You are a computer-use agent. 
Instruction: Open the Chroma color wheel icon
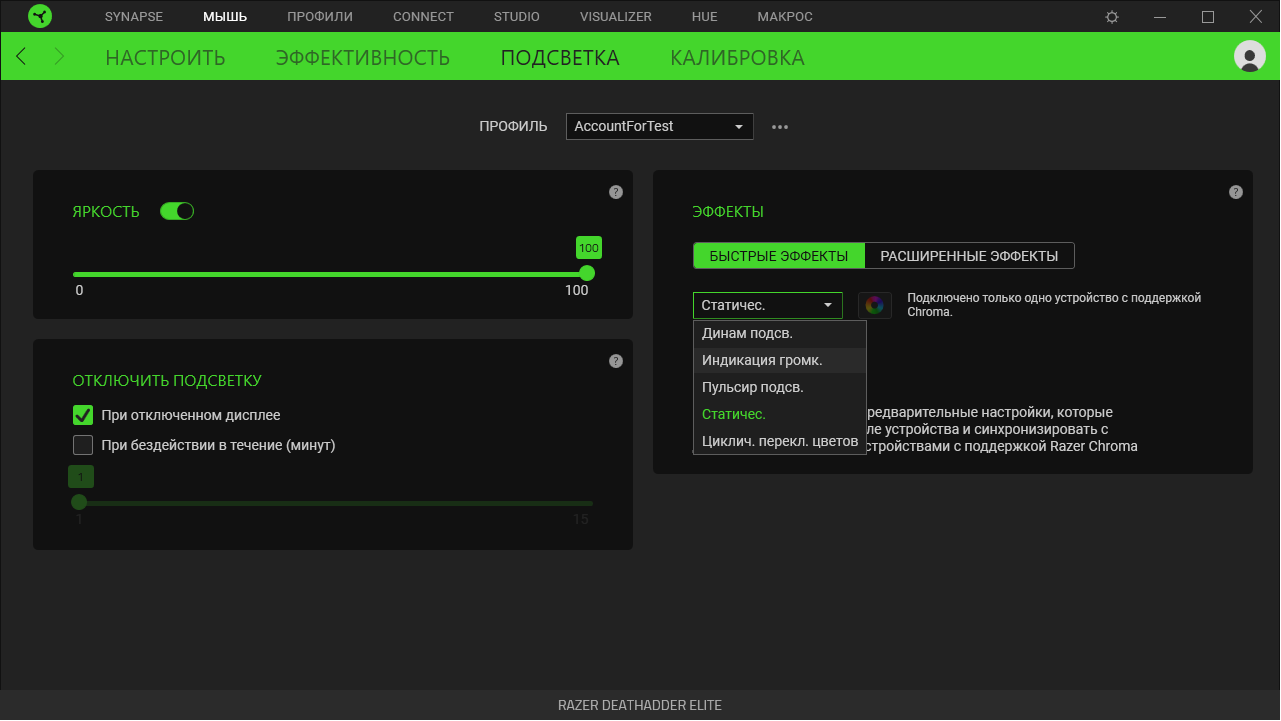[875, 305]
